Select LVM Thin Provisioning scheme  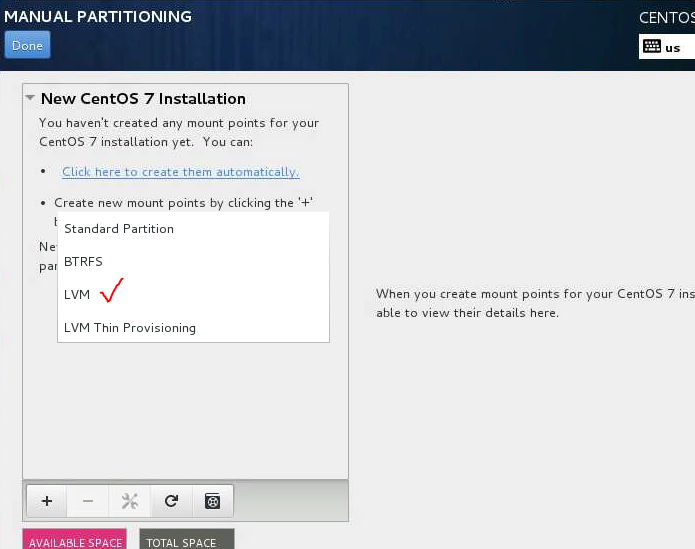click(x=130, y=328)
